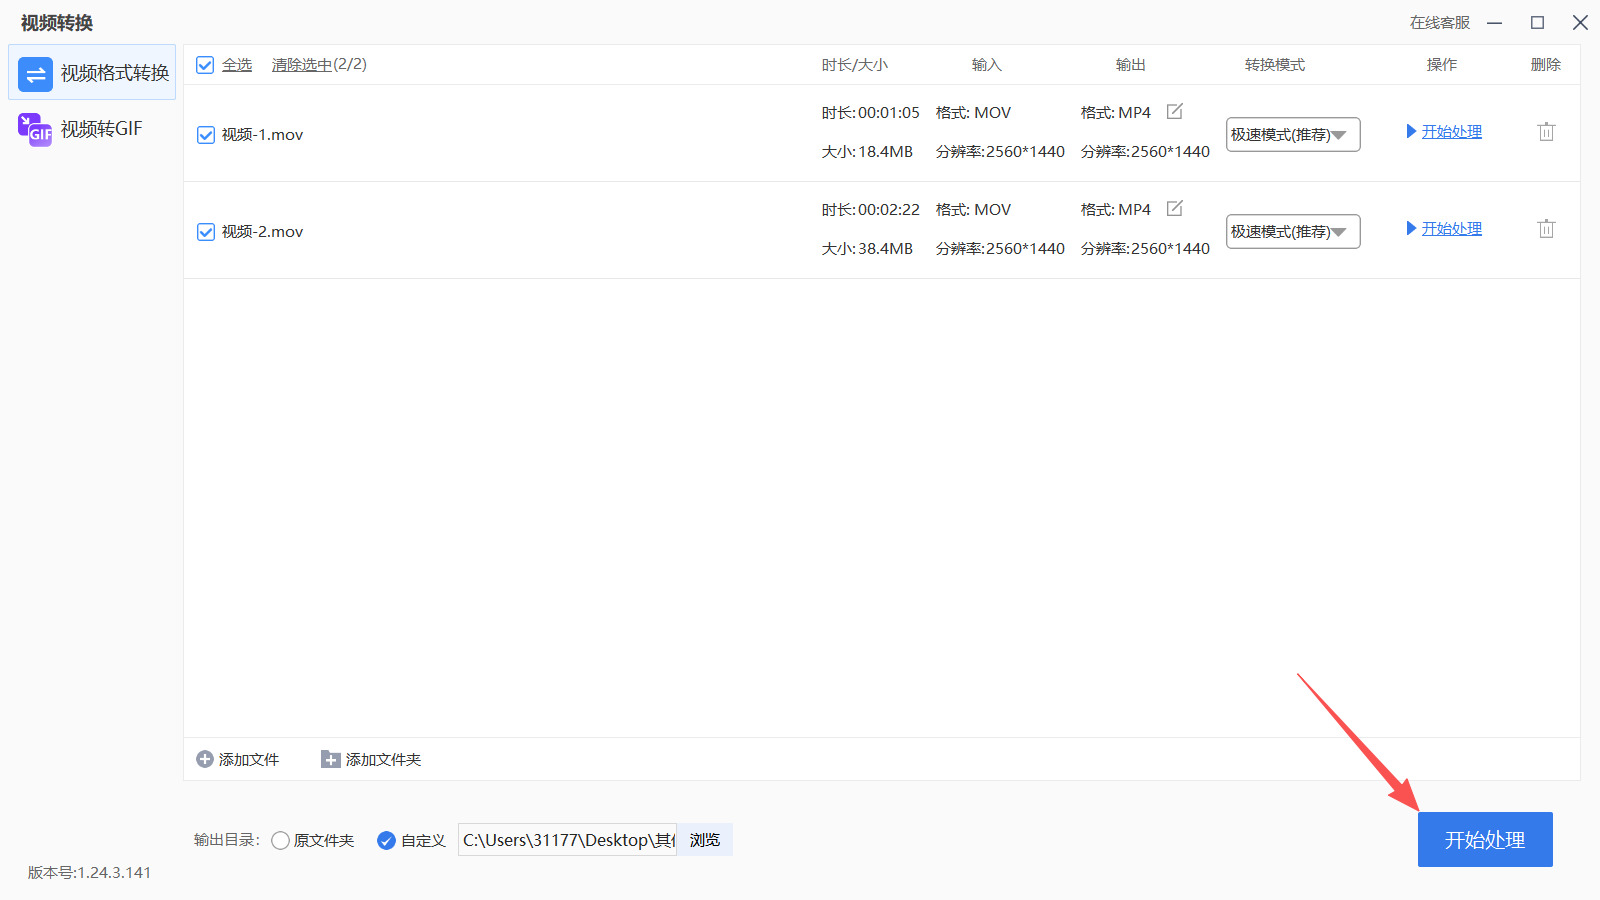Click the blue 视频格式转换 swap icon

coord(35,73)
